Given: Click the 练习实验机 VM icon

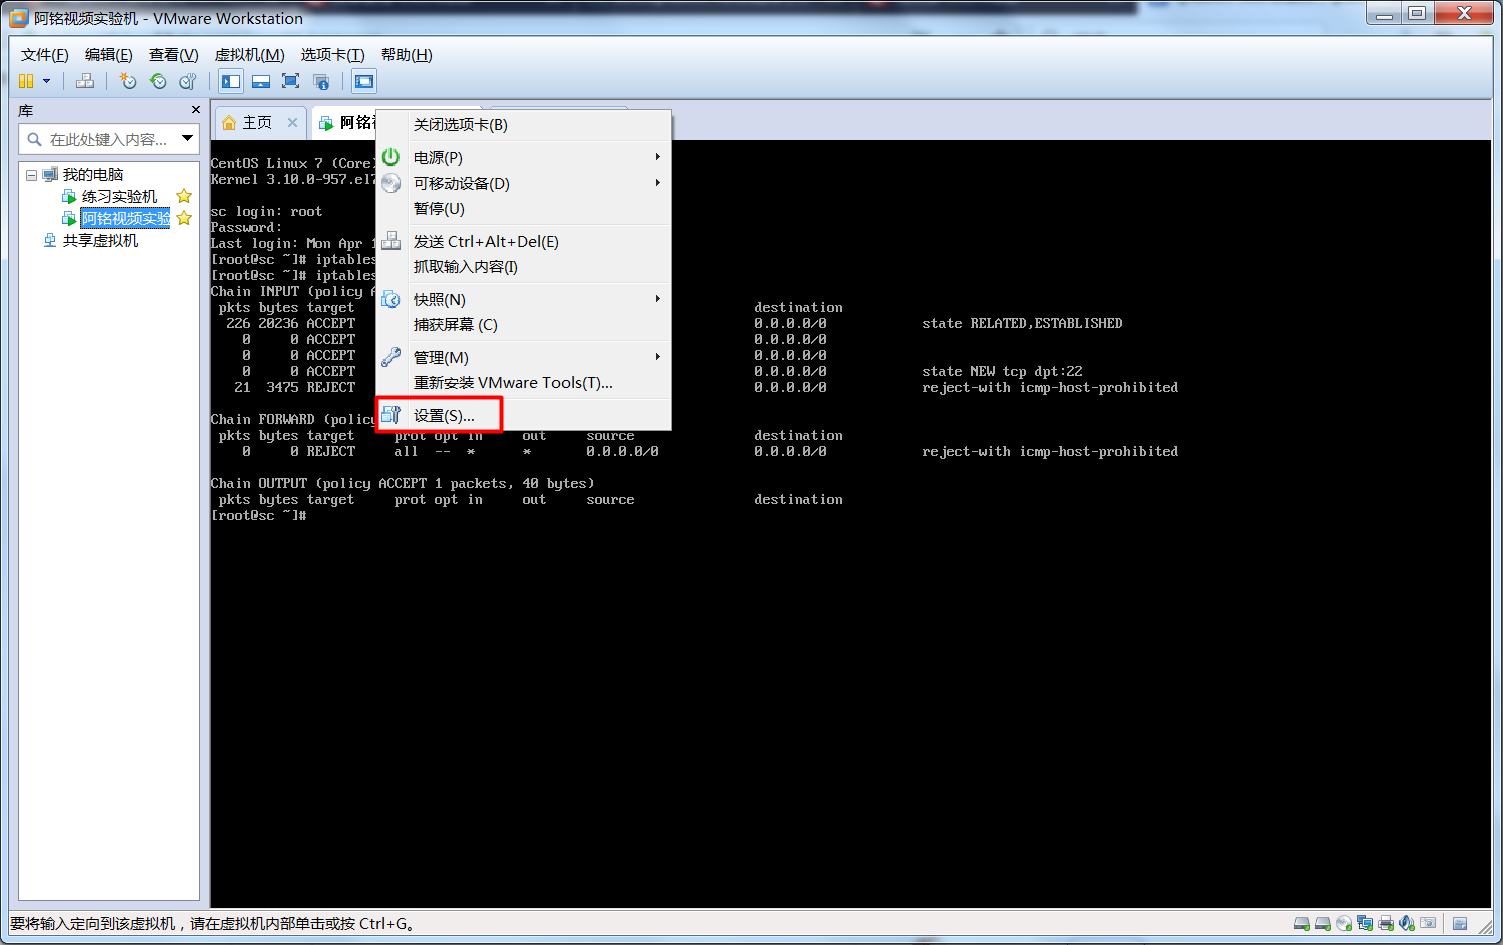Looking at the screenshot, I should 69,197.
